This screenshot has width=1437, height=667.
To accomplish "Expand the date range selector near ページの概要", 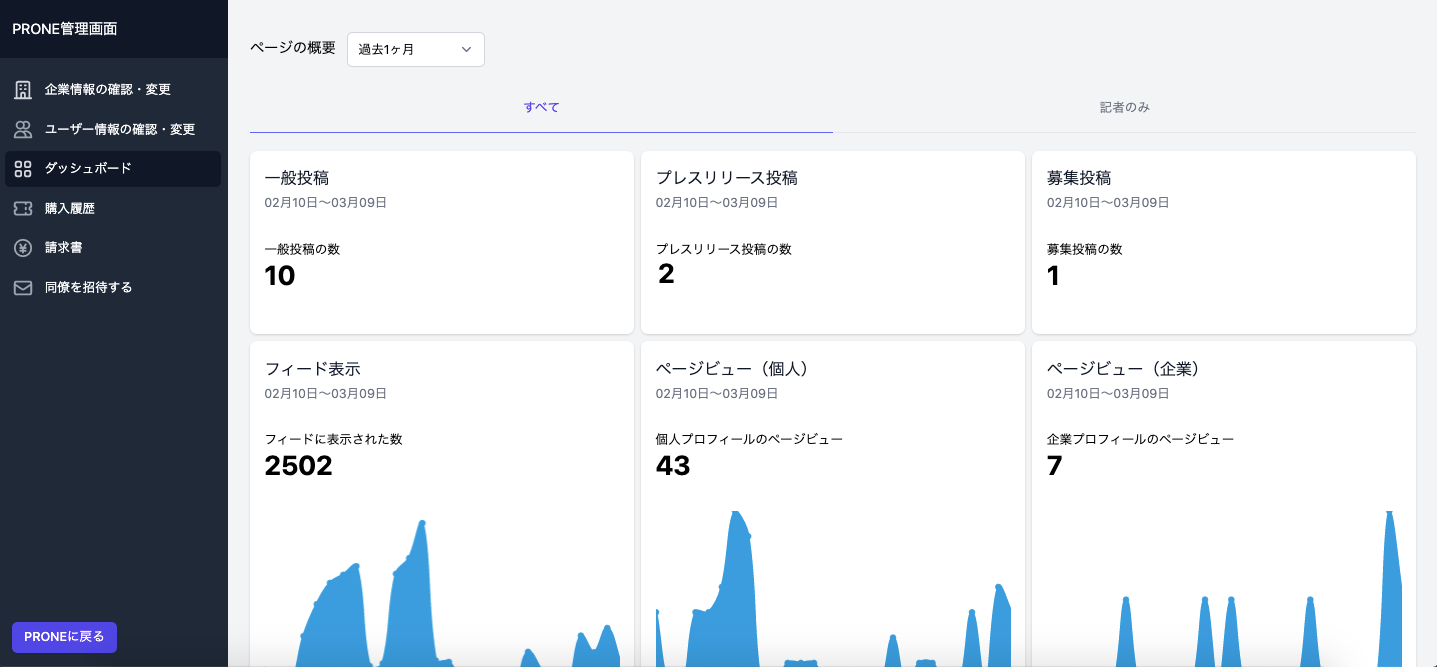I will 415,49.
